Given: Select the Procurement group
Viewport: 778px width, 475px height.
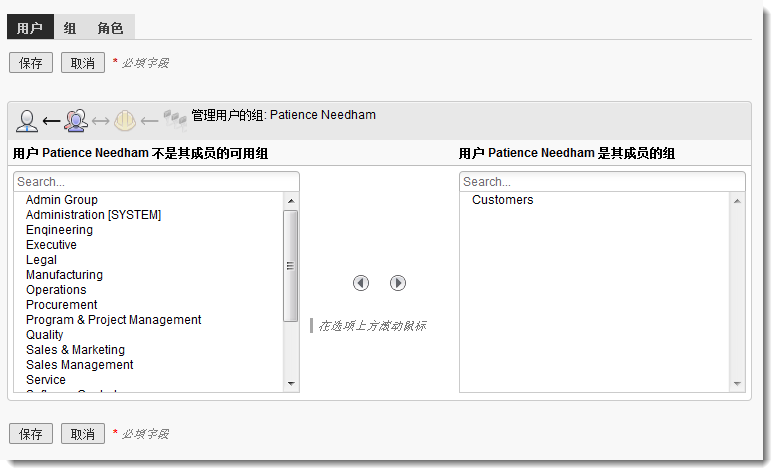Looking at the screenshot, I should point(62,304).
